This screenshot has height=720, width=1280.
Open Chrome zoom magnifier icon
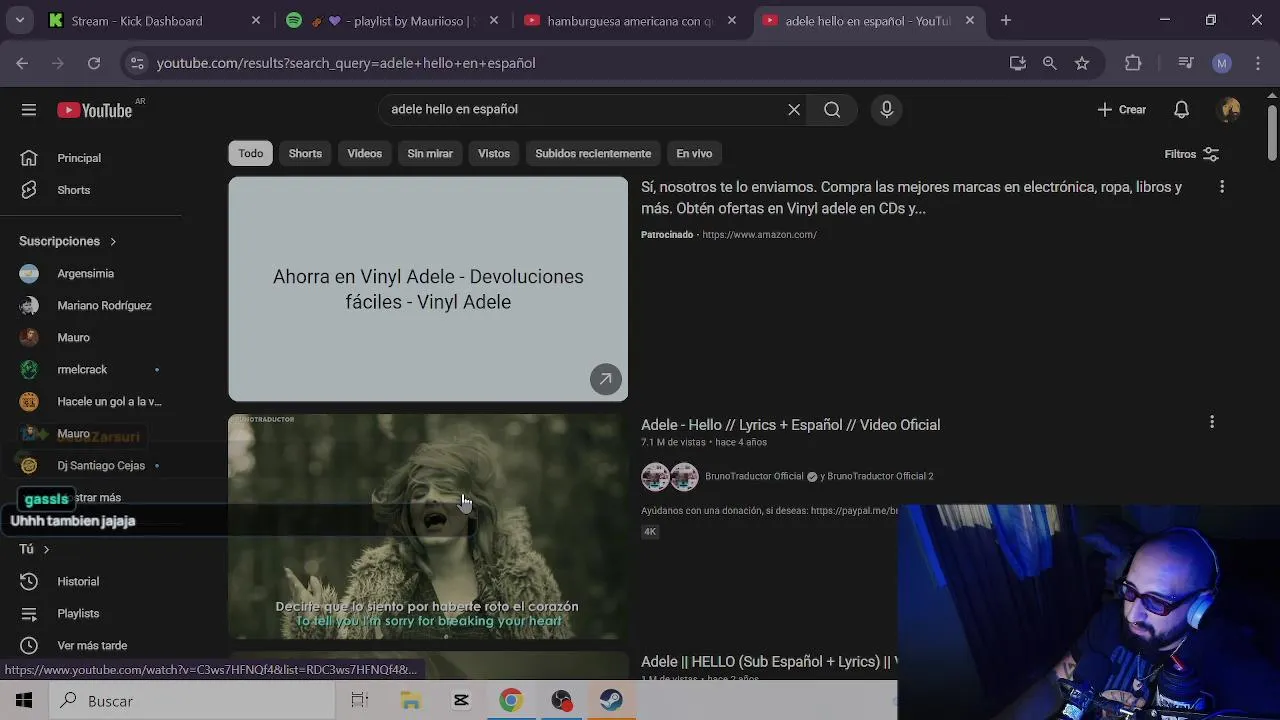[1049, 63]
